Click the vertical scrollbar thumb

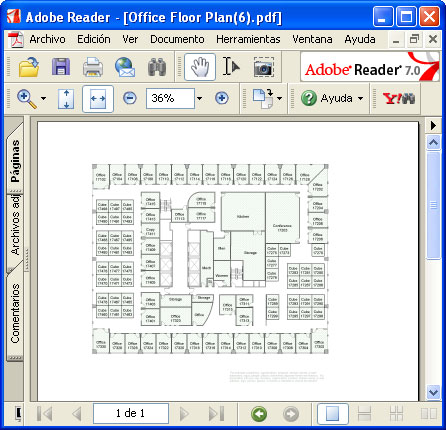point(433,205)
